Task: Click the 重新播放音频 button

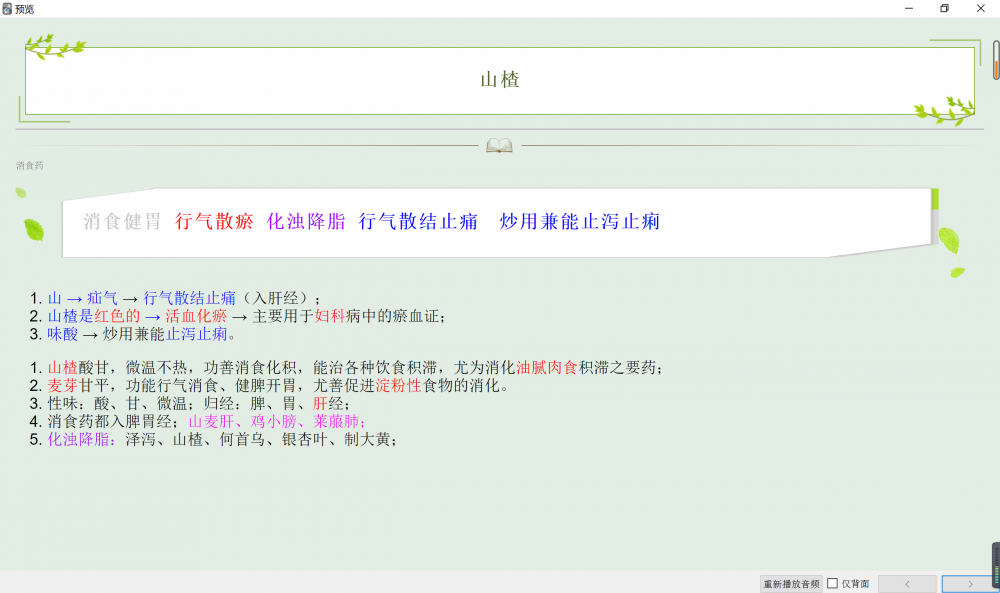Action: (791, 583)
